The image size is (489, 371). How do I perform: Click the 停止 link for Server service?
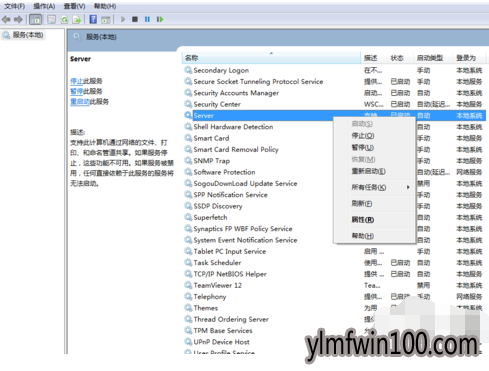76,81
